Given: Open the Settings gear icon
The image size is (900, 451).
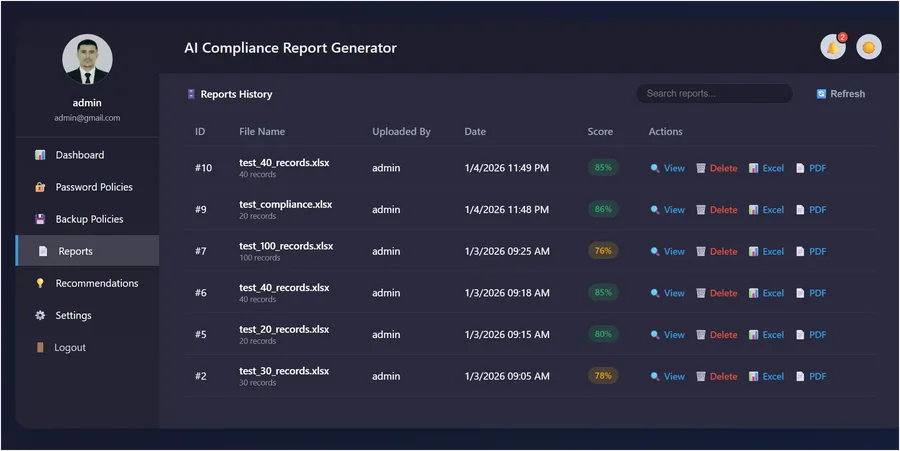Looking at the screenshot, I should pyautogui.click(x=40, y=315).
